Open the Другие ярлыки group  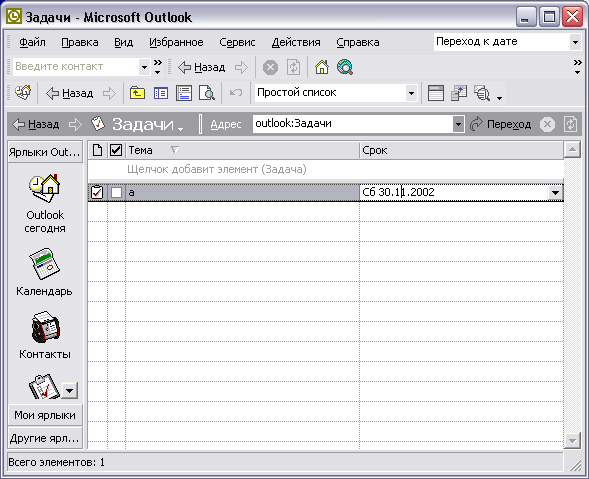point(45,438)
